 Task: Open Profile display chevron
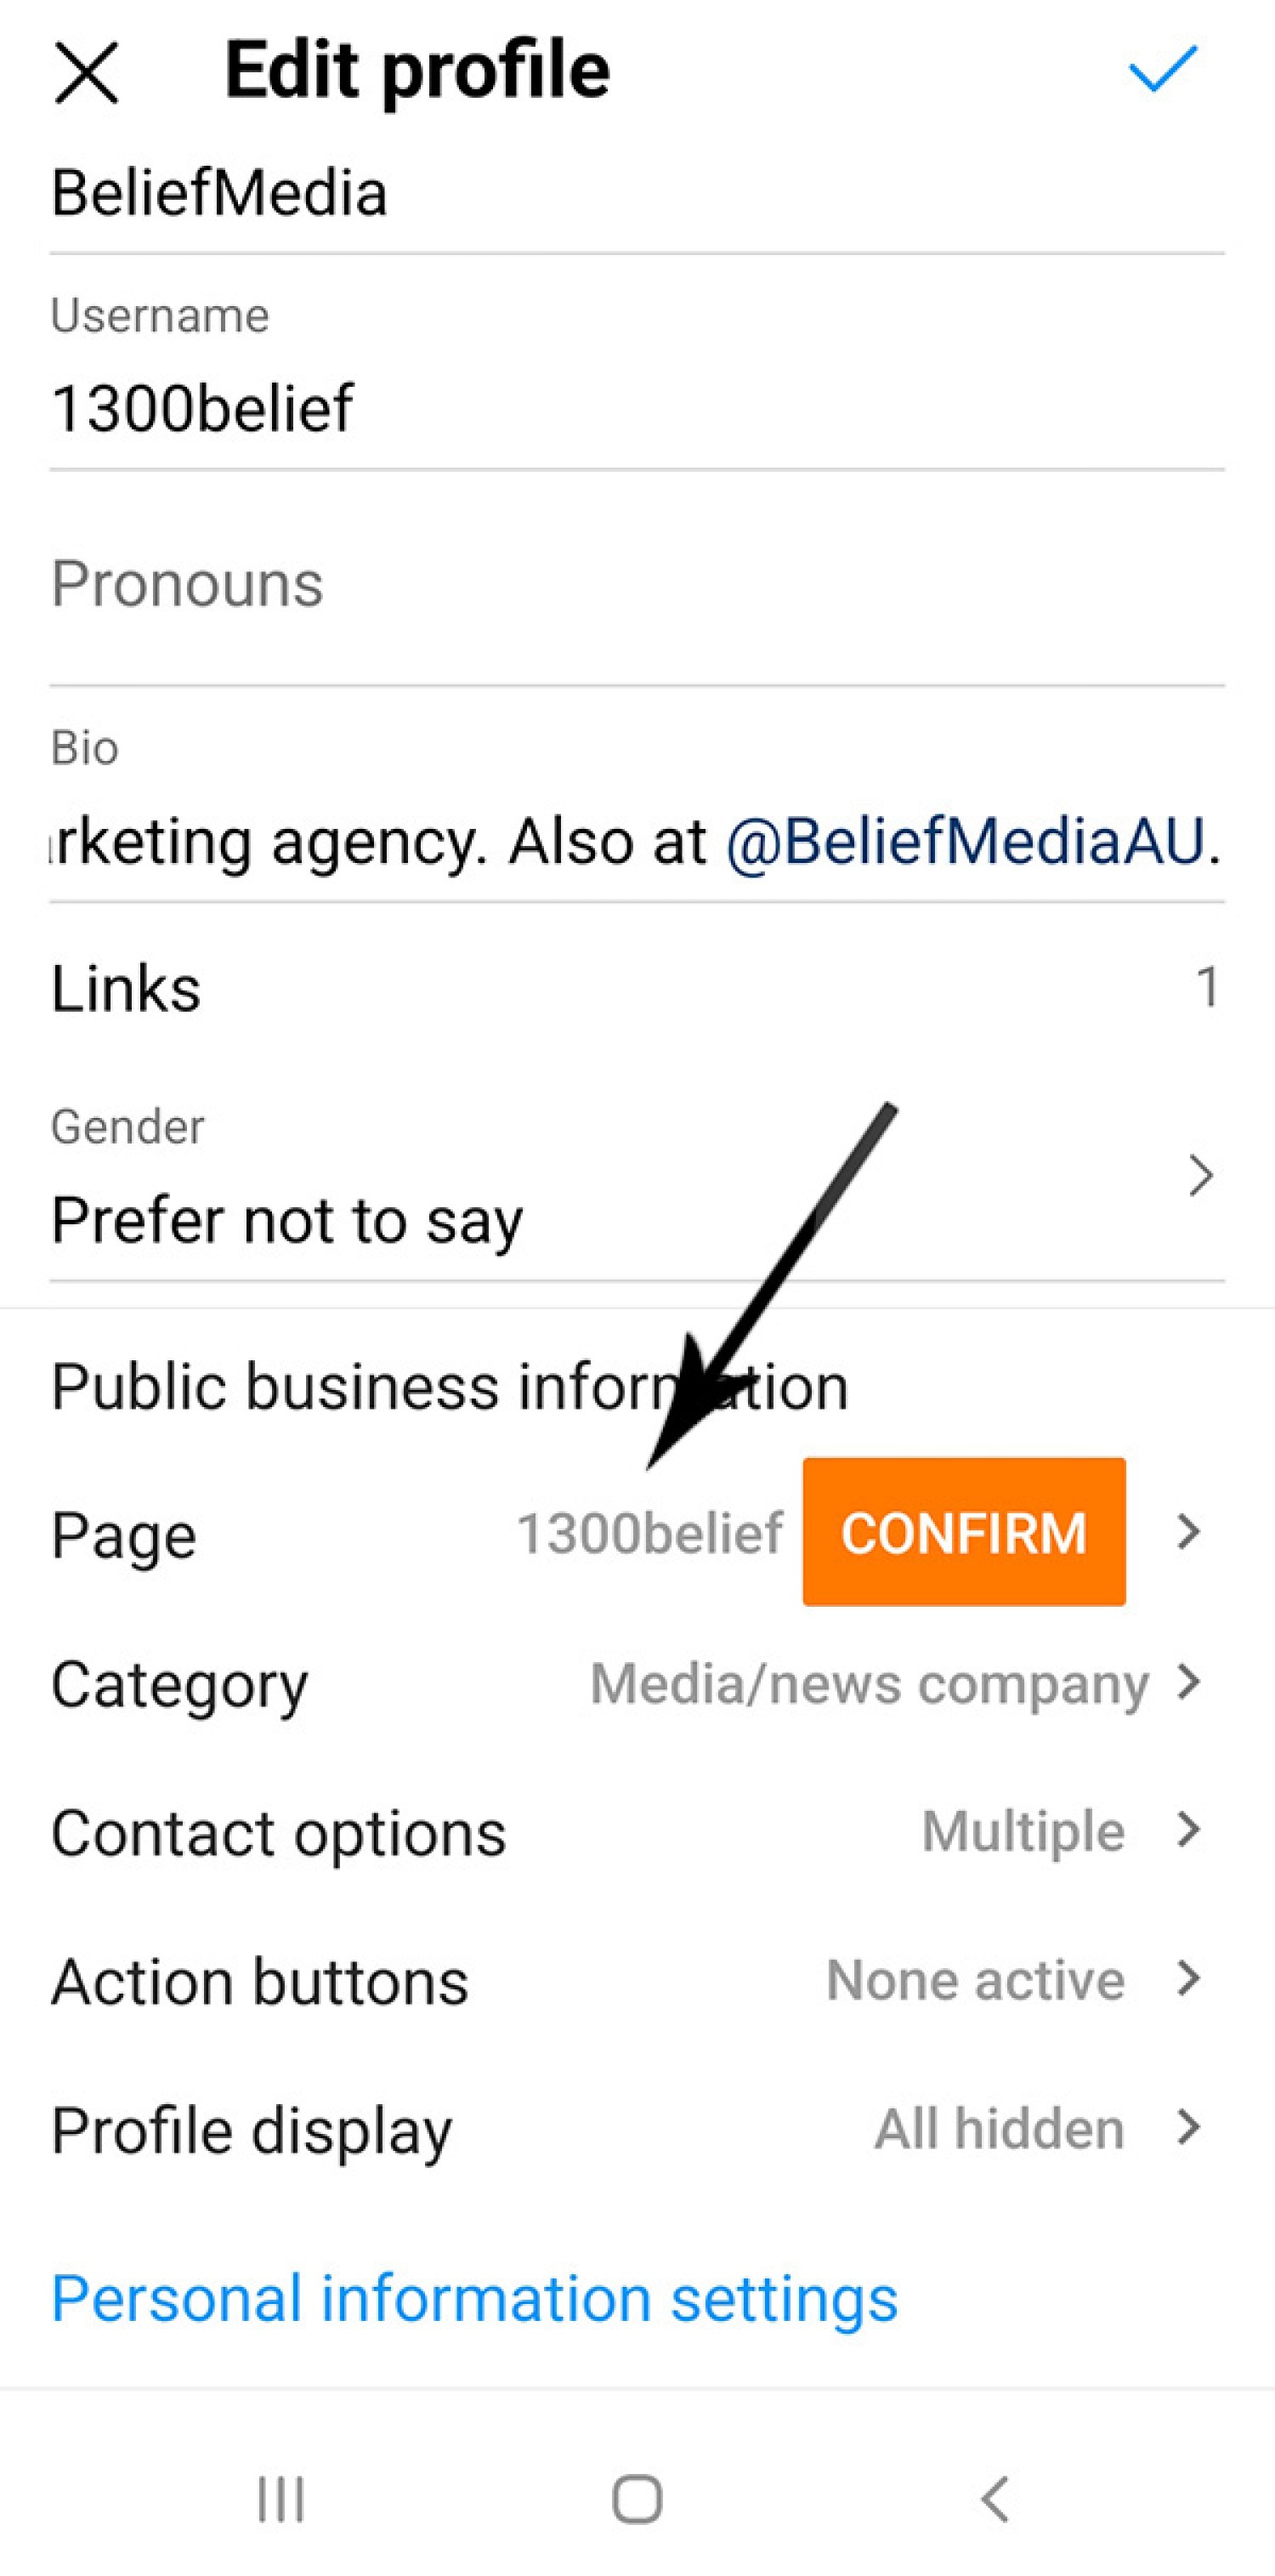tap(1188, 2127)
